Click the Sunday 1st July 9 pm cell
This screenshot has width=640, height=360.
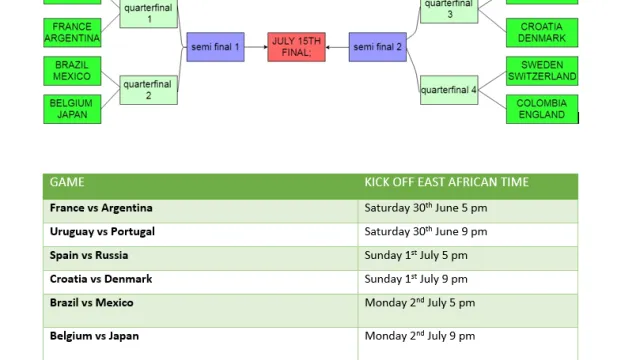point(468,282)
